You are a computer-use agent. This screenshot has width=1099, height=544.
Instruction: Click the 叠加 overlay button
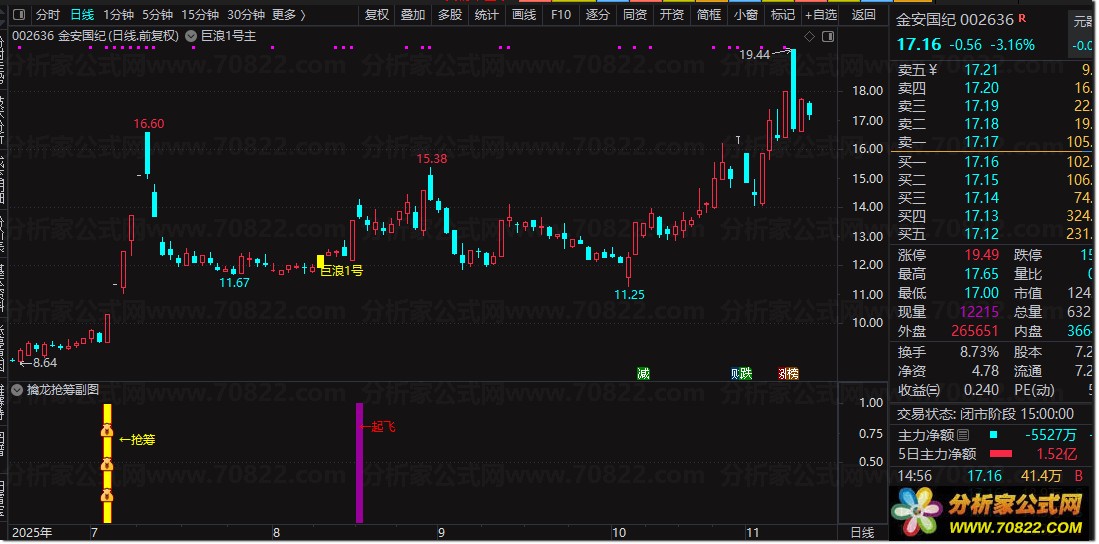[x=413, y=15]
